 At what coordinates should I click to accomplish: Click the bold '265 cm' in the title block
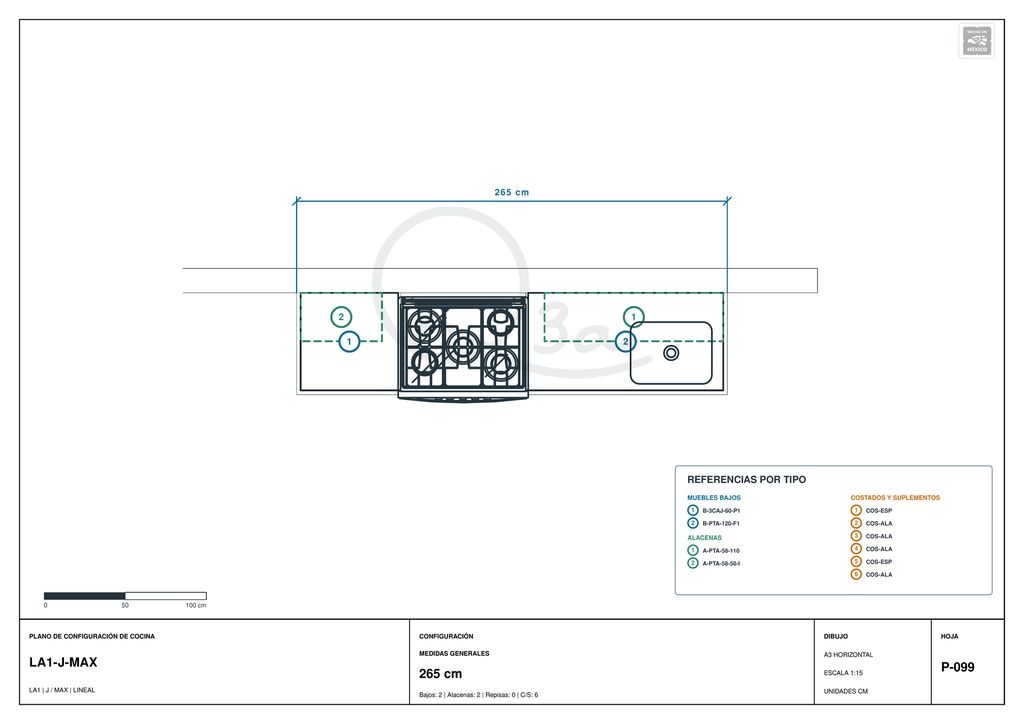440,674
